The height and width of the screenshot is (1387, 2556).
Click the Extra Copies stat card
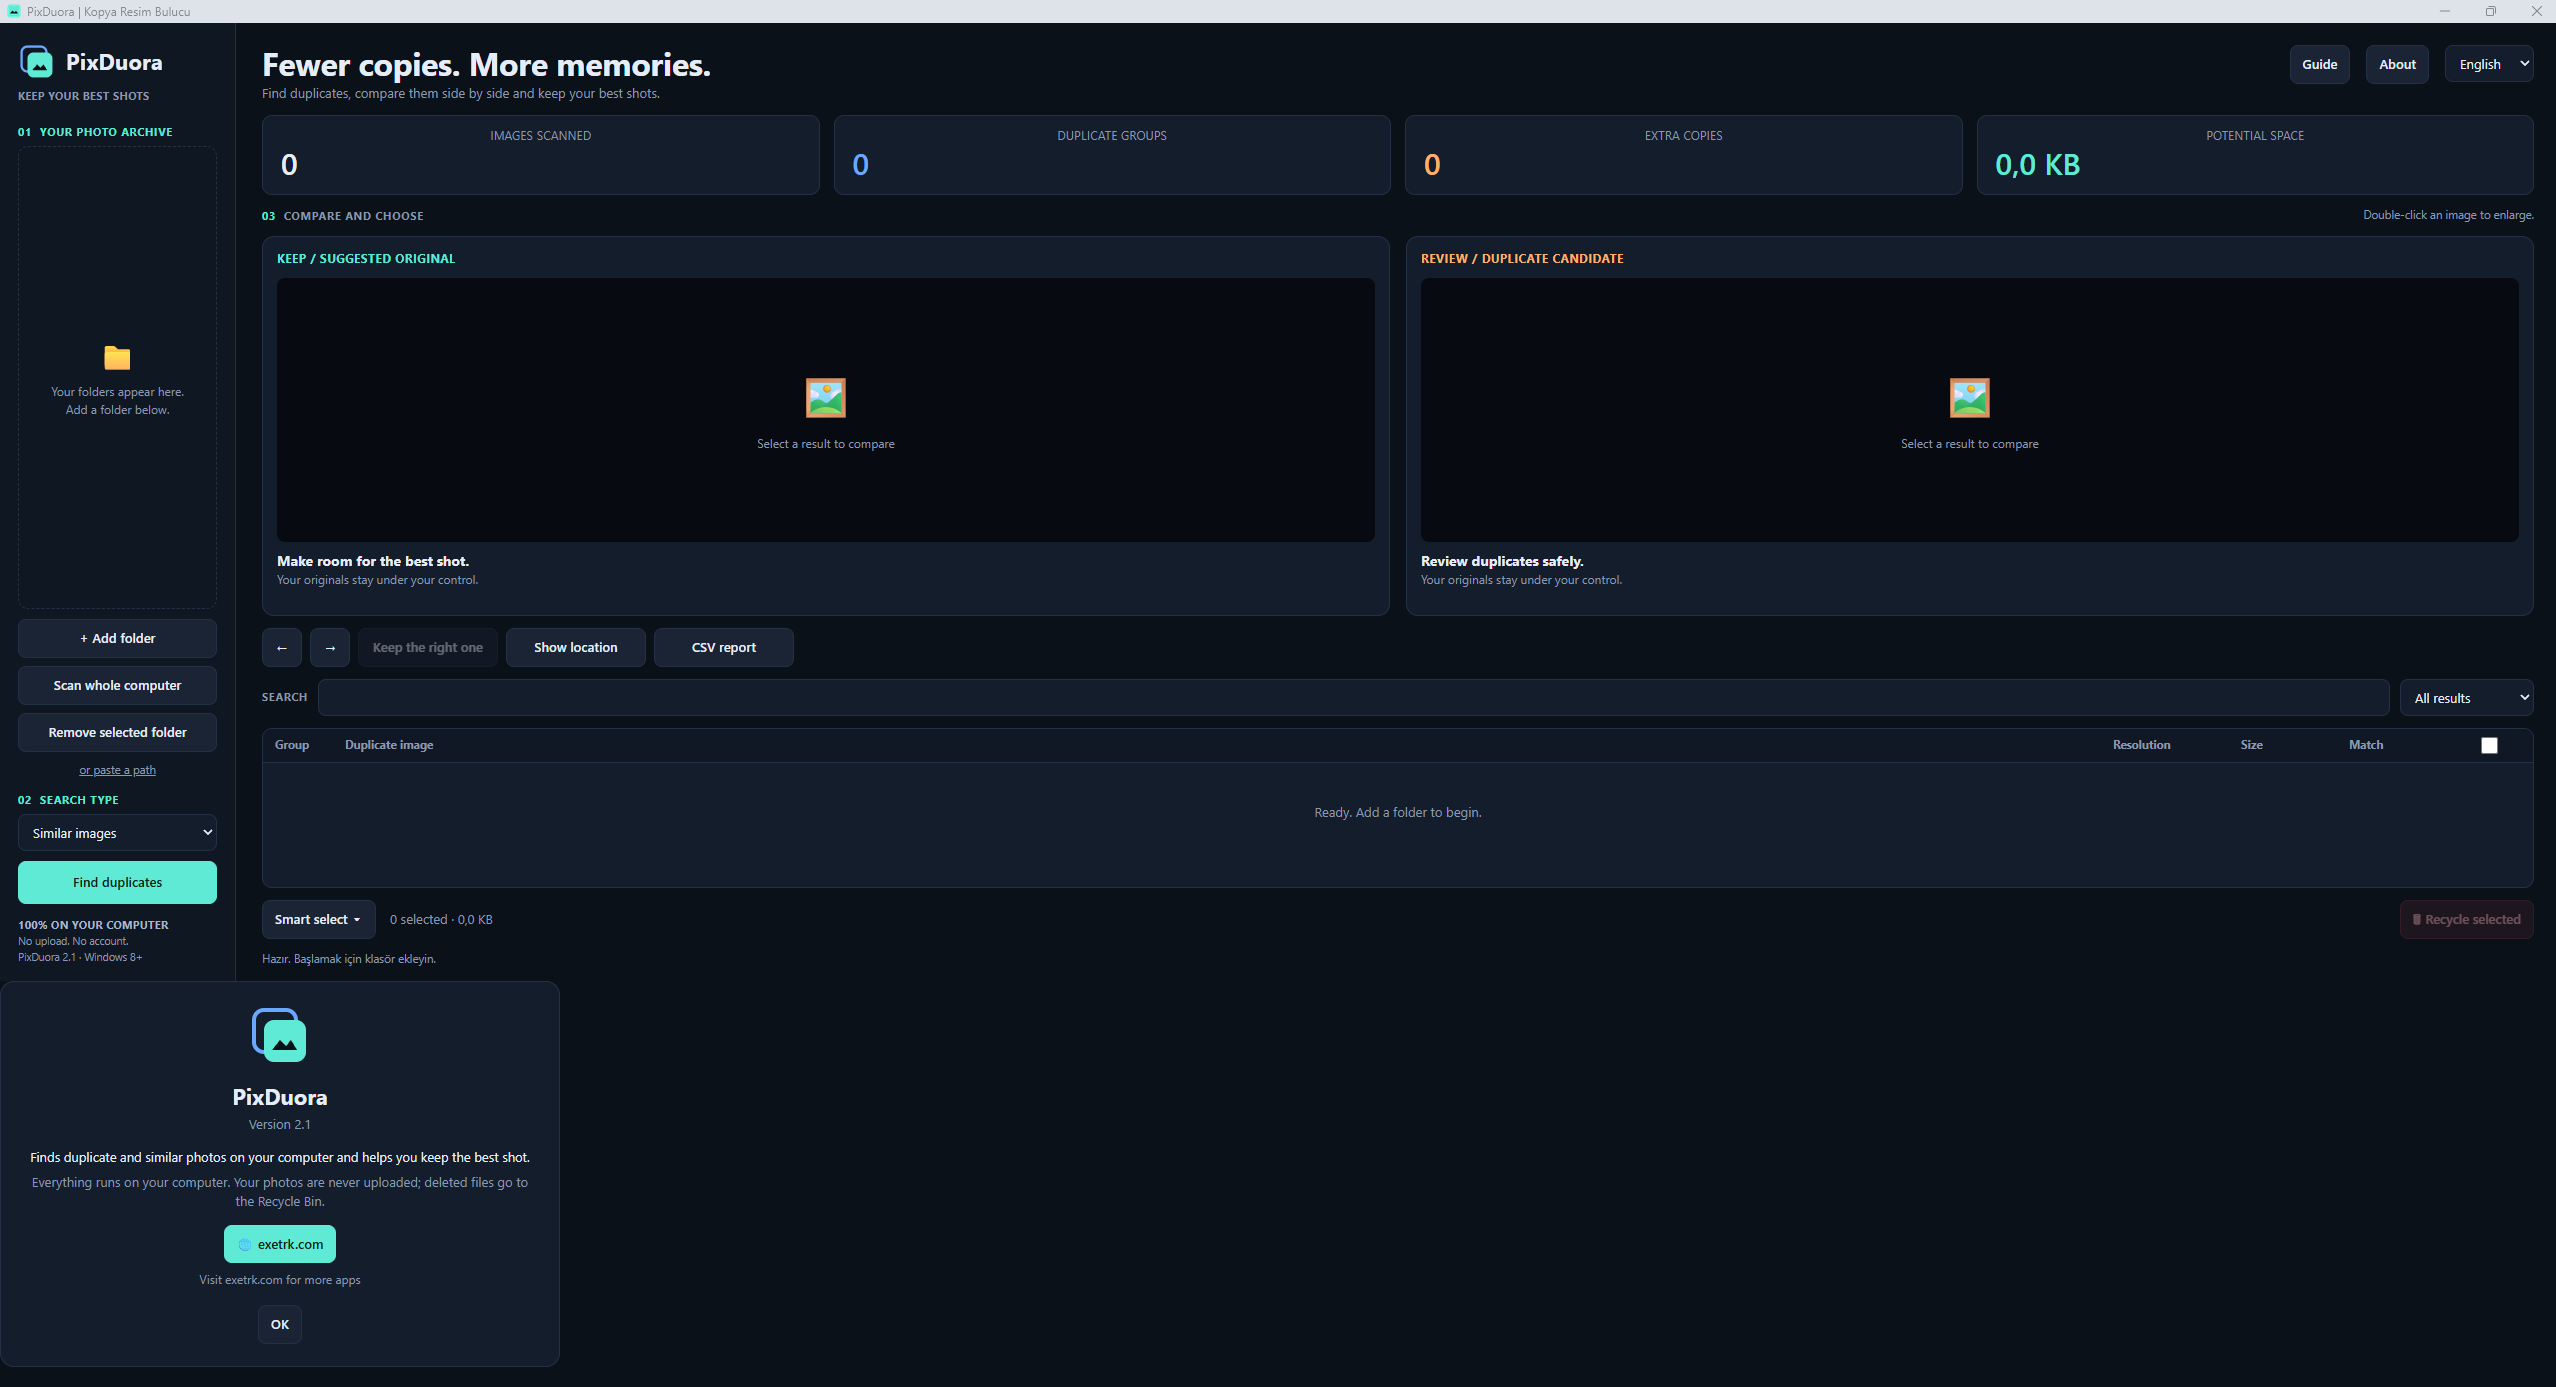pyautogui.click(x=1684, y=155)
